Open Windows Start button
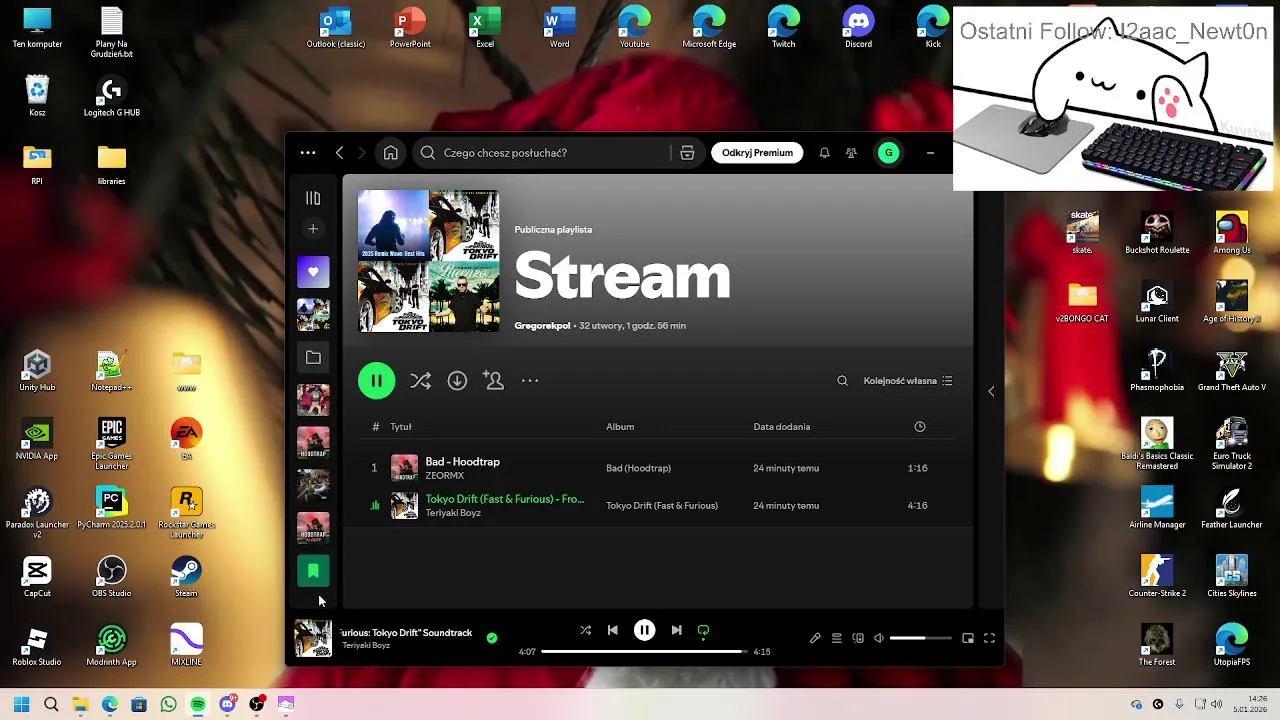Viewport: 1280px width, 720px height. pyautogui.click(x=21, y=705)
